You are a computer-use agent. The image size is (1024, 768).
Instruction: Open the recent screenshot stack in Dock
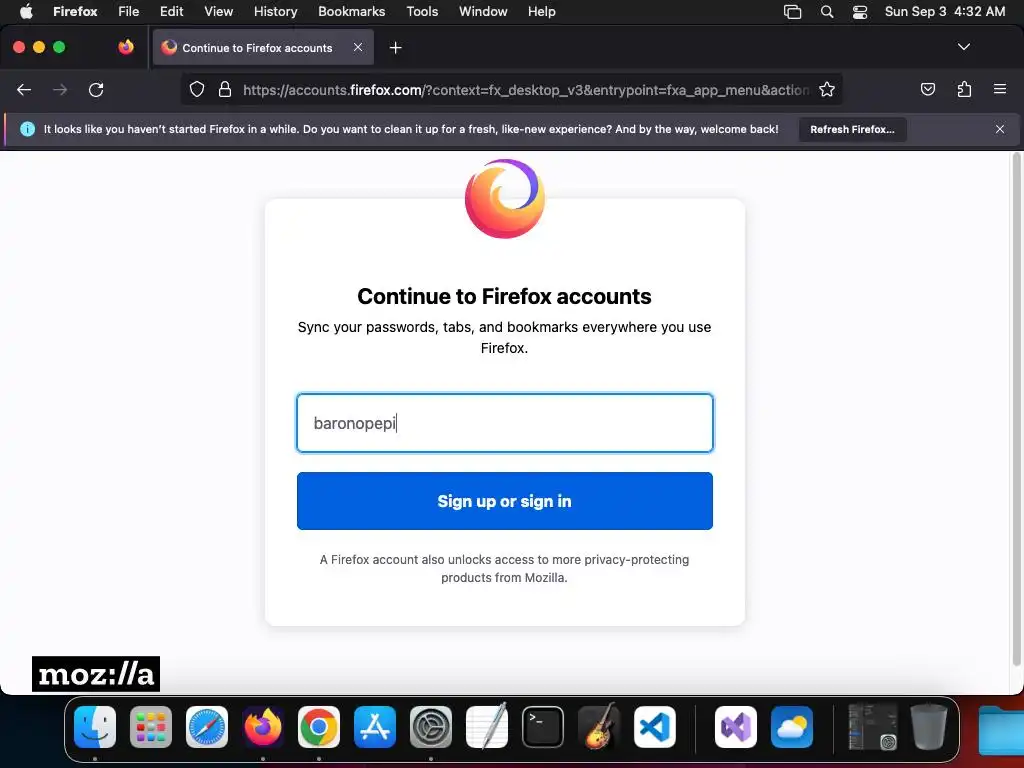click(x=872, y=726)
